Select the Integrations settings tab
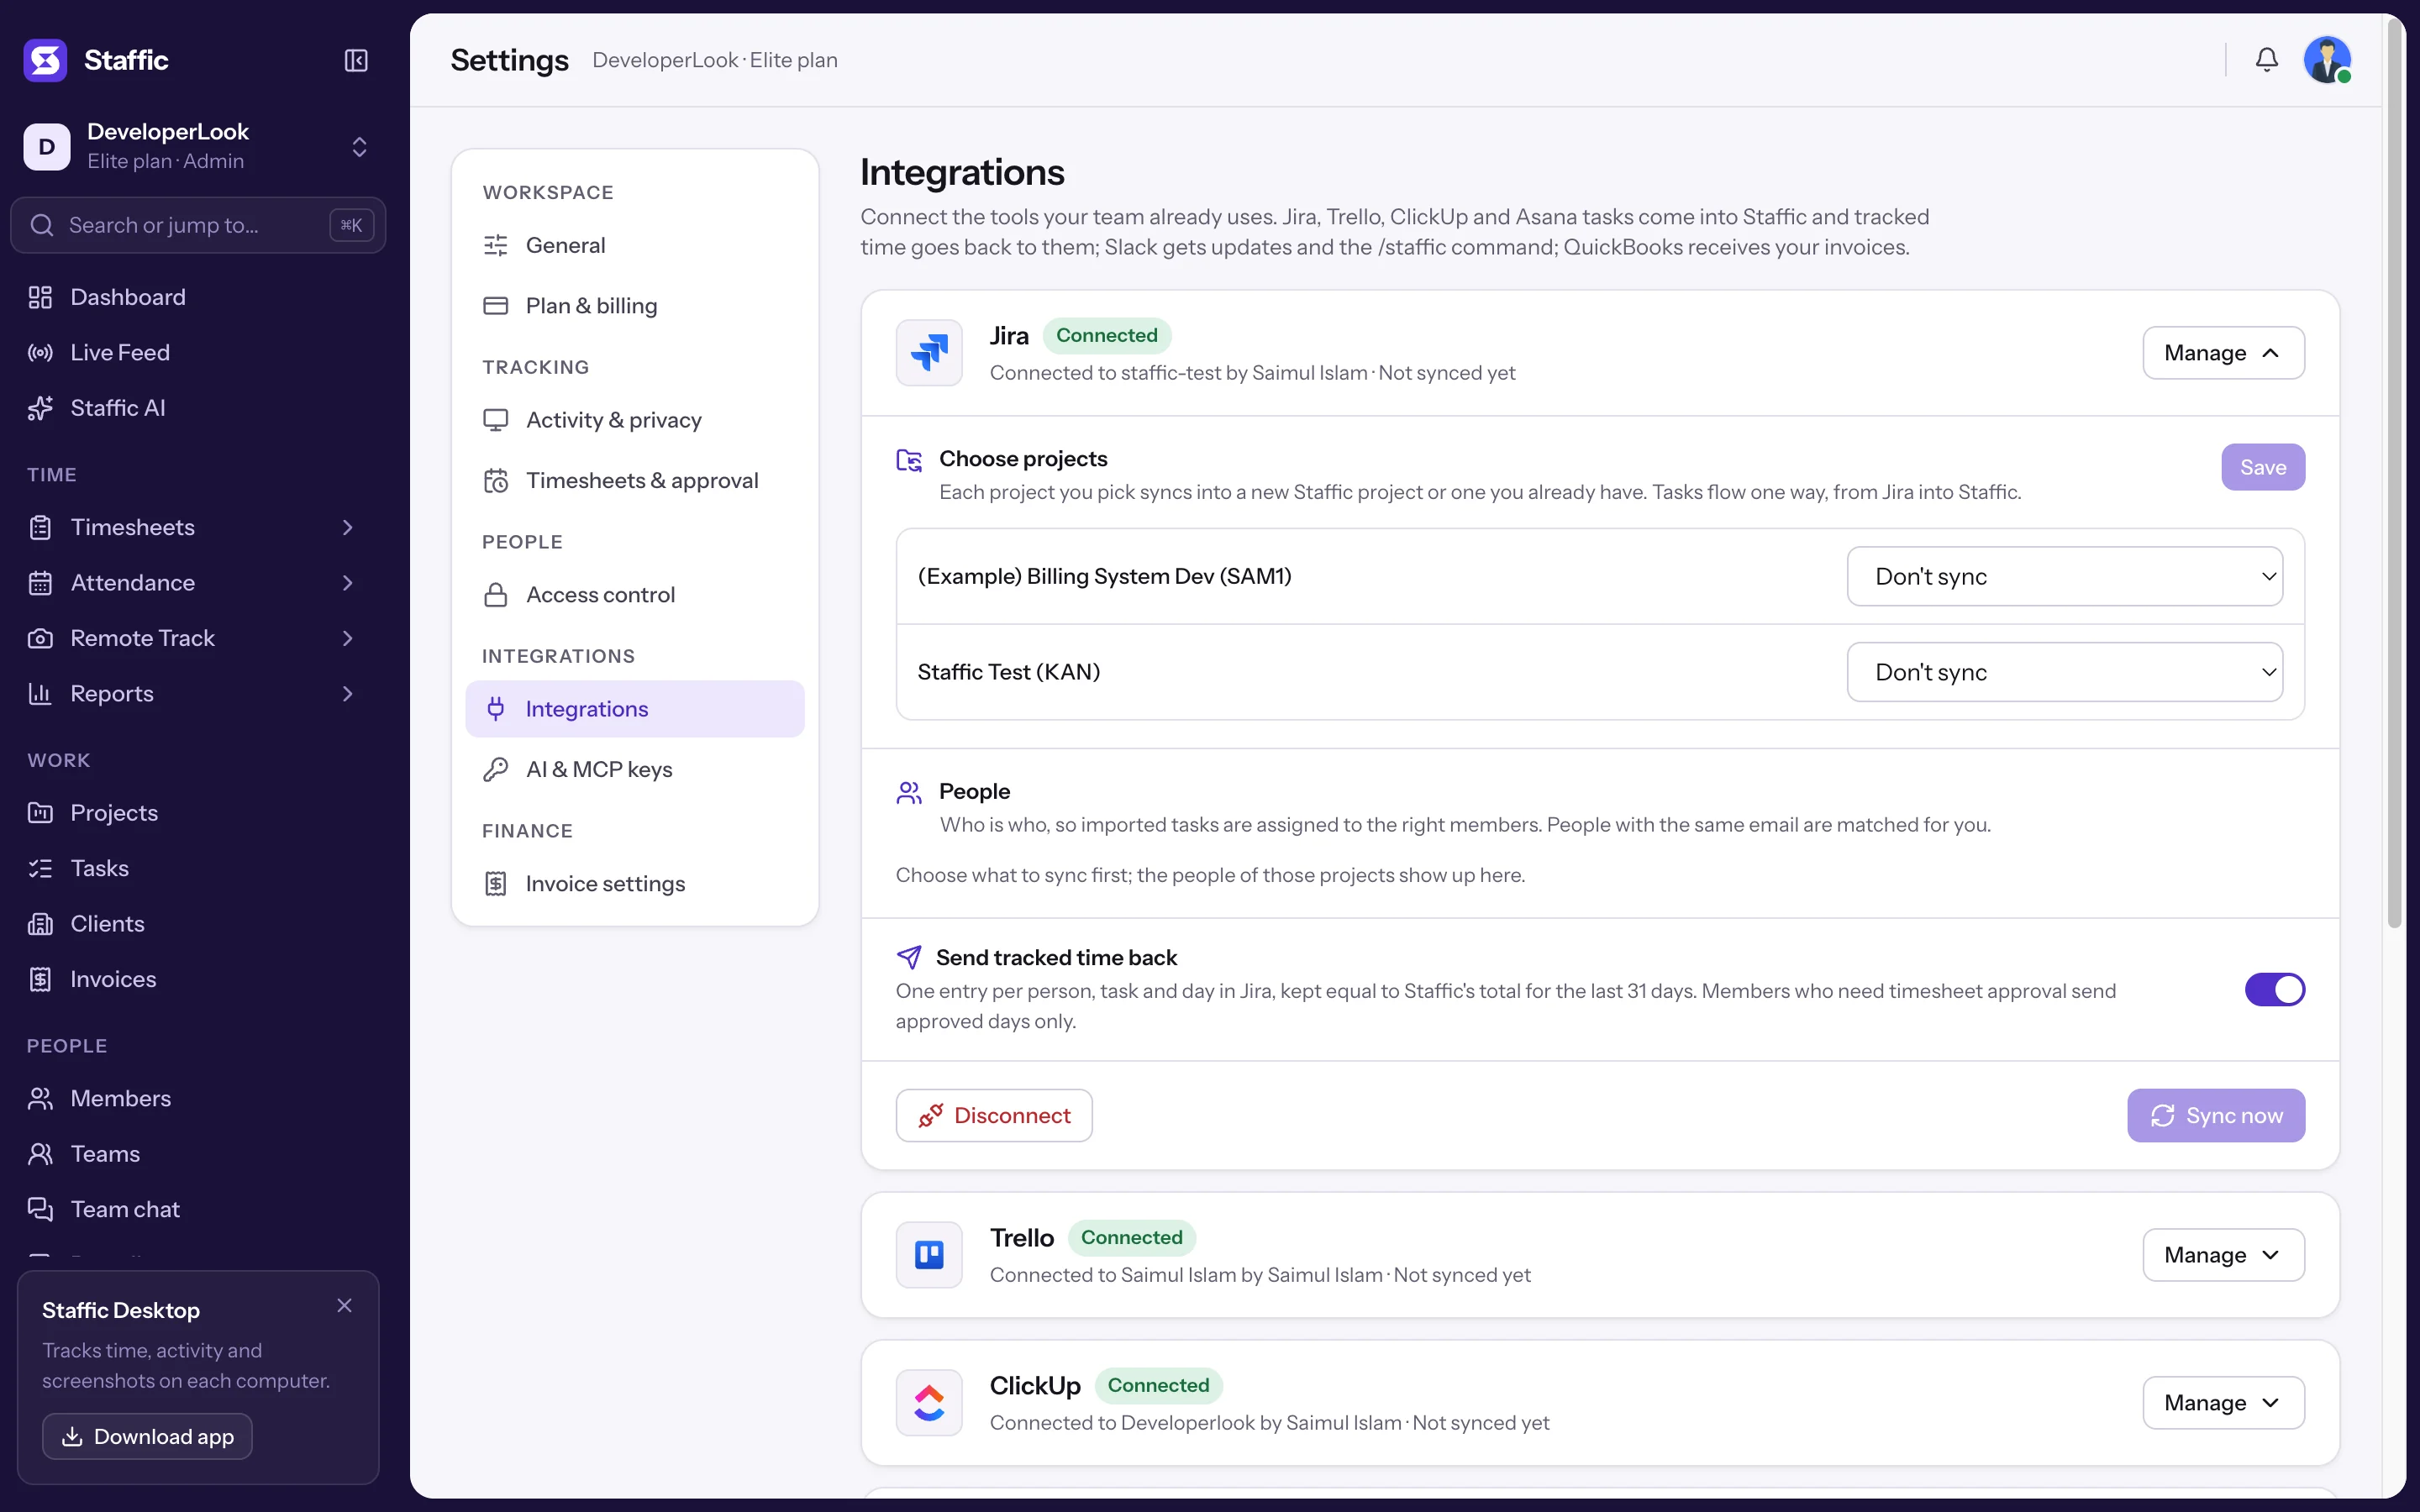This screenshot has height=1512, width=2420. coord(635,709)
